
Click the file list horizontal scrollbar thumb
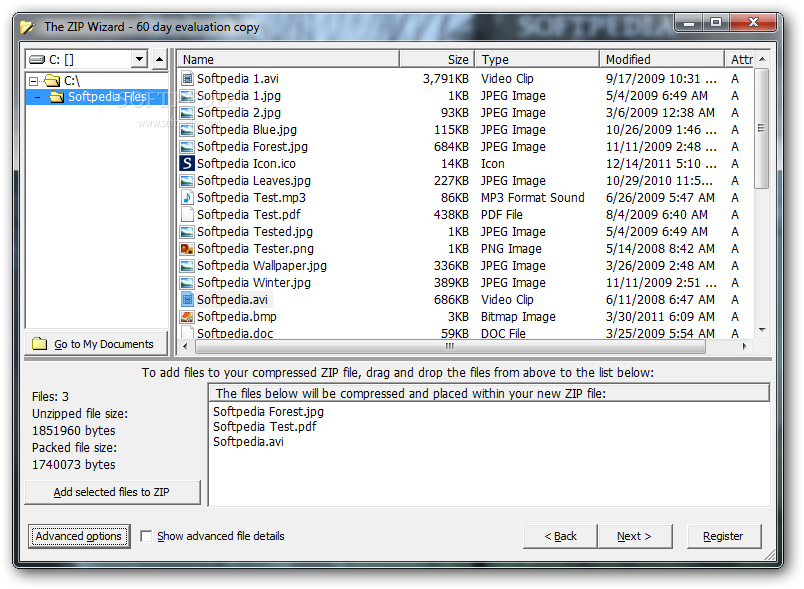pos(450,347)
